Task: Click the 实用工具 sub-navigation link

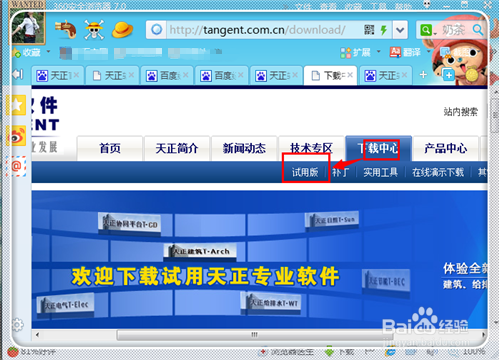Action: click(381, 172)
